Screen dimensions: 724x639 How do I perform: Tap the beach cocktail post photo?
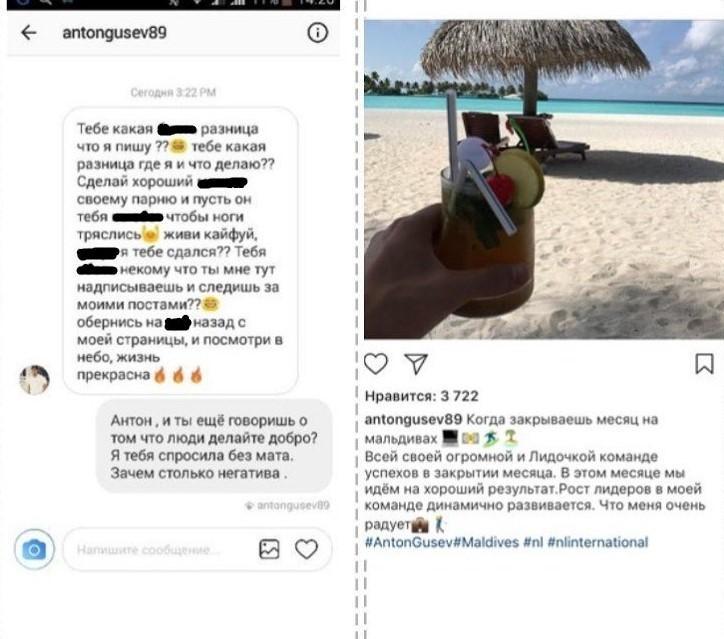[544, 180]
